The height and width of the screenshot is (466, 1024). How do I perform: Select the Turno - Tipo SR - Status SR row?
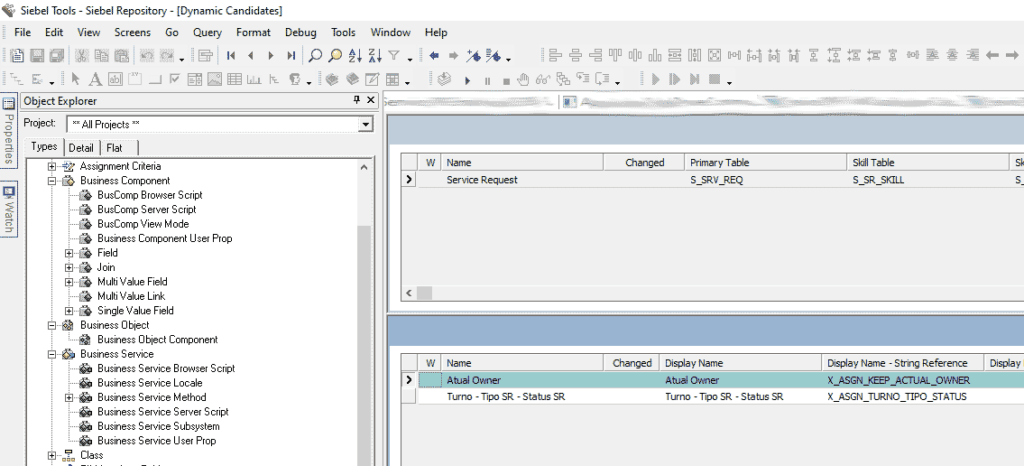coord(712,397)
